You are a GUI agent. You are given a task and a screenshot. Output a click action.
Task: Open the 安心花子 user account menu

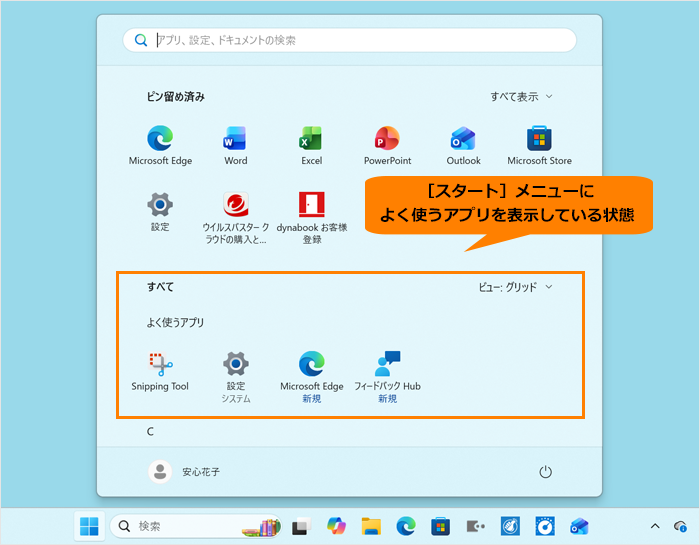pyautogui.click(x=184, y=472)
